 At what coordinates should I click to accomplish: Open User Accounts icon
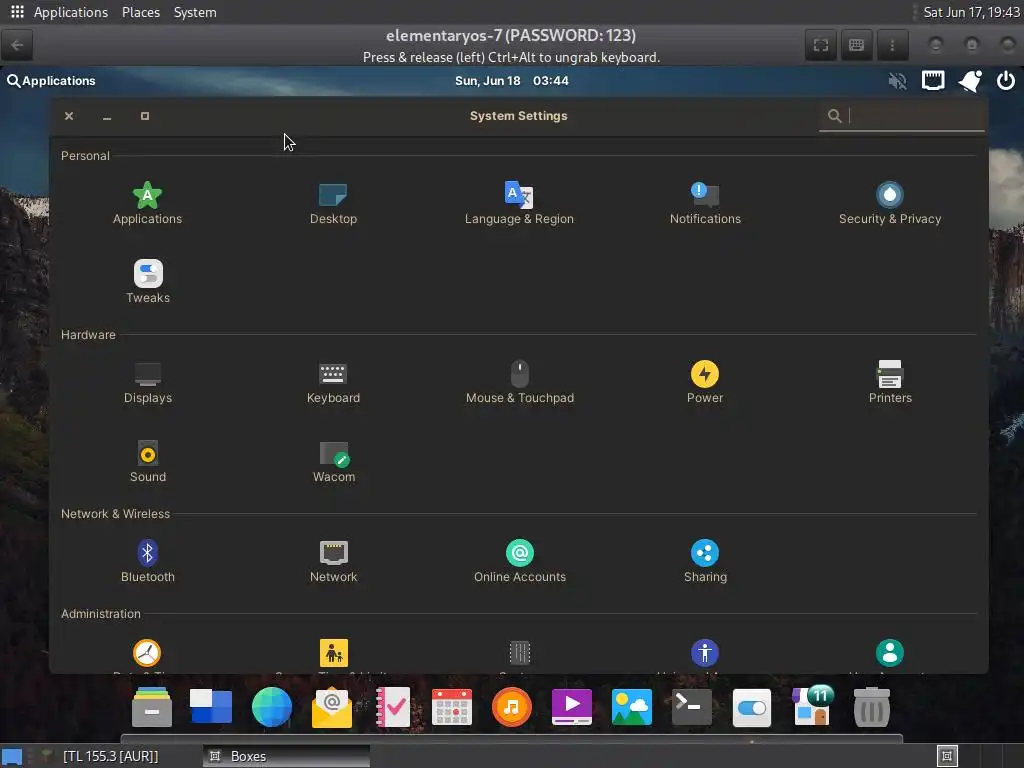[889, 652]
